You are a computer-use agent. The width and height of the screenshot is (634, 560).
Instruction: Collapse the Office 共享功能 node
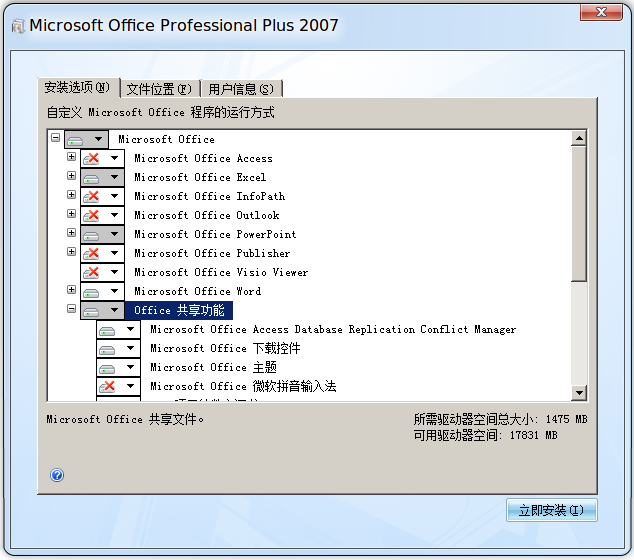(x=72, y=309)
